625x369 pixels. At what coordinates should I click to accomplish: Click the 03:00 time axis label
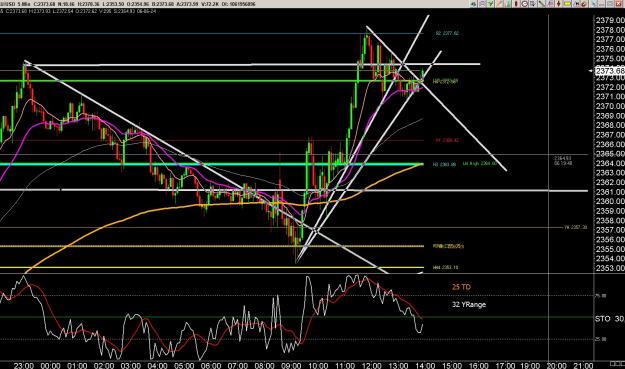pyautogui.click(x=130, y=365)
